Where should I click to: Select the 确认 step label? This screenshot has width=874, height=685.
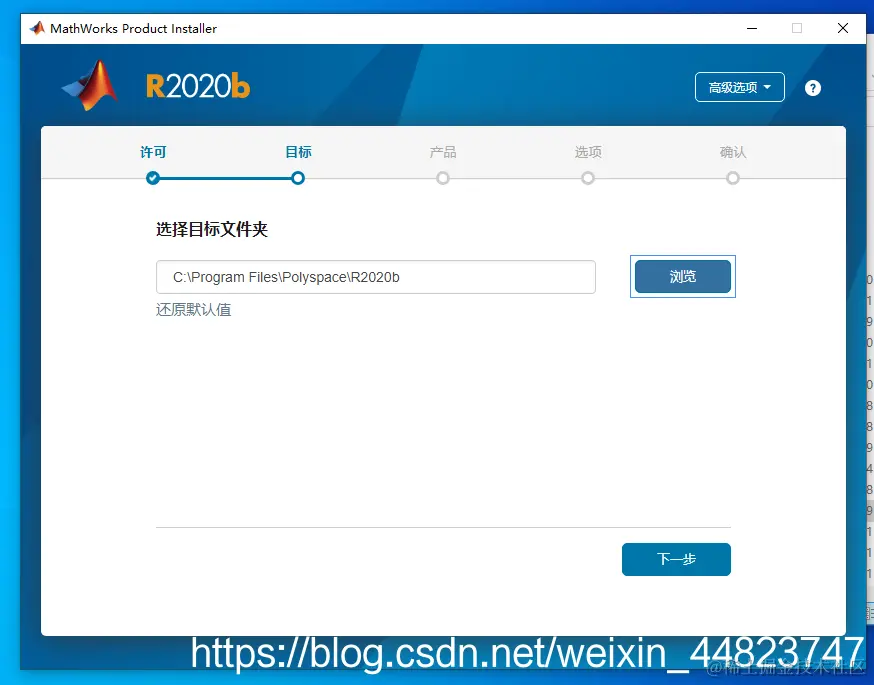click(x=732, y=152)
